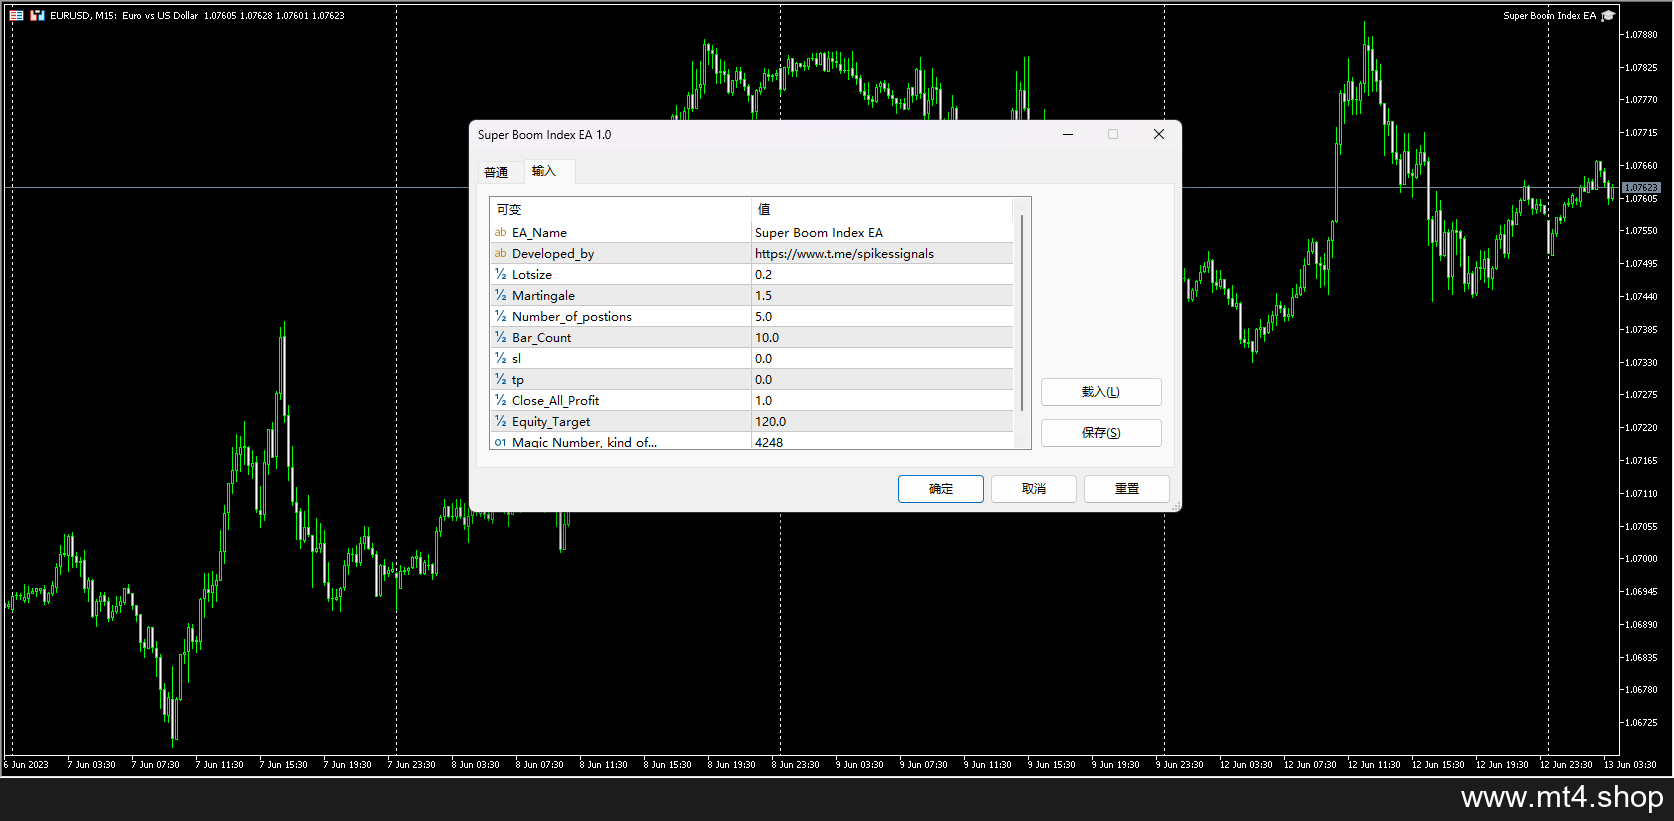
Task: Click the 13 Jun 03:30 time label
Action: (x=1630, y=765)
